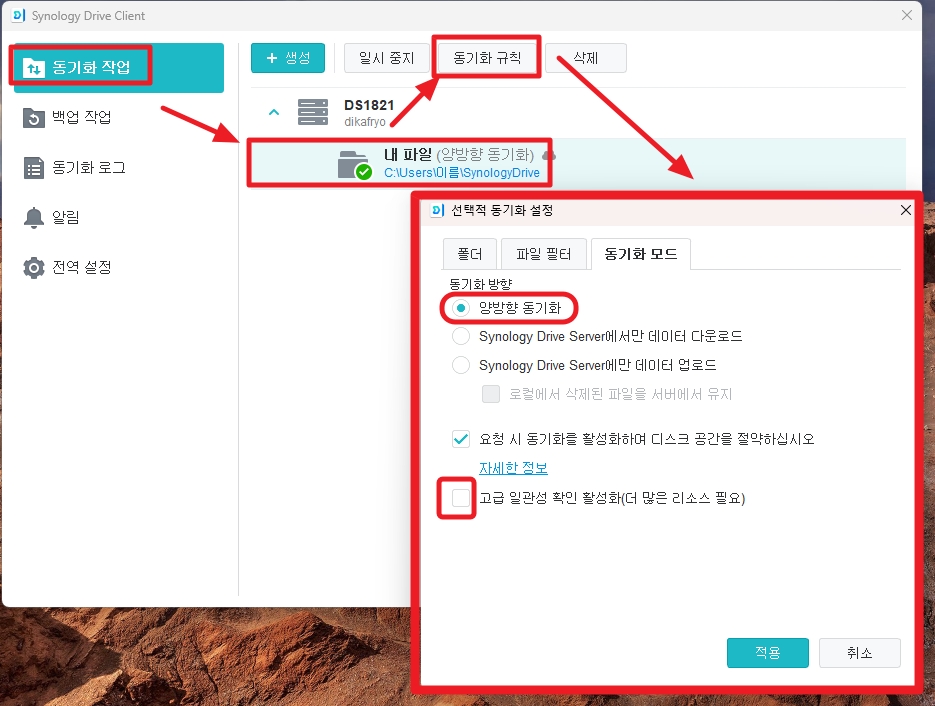Switch to the 파일 필터 tab
The image size is (935, 706).
coord(544,254)
